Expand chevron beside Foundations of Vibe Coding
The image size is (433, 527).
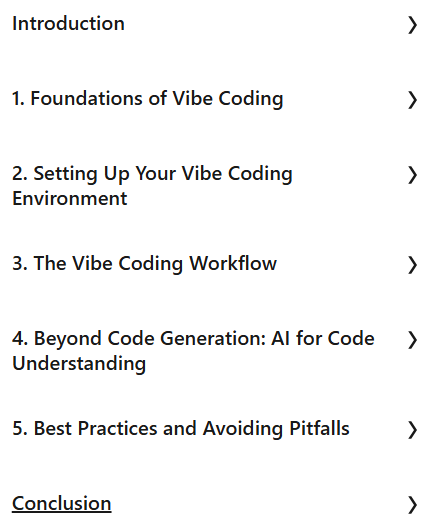point(412,100)
